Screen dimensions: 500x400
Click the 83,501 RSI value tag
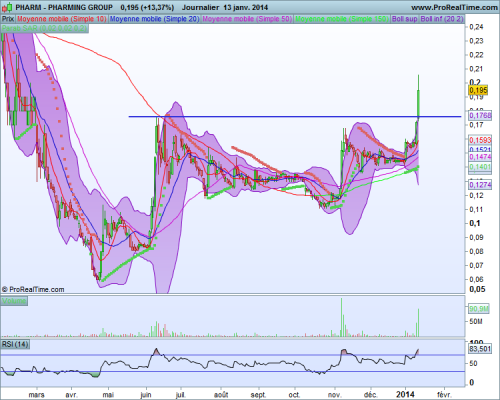point(480,349)
